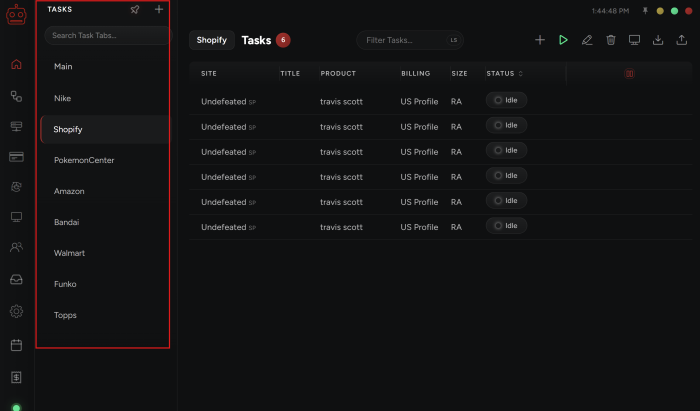
Task: Open the dollar receipt sidebar icon
Action: click(16, 378)
